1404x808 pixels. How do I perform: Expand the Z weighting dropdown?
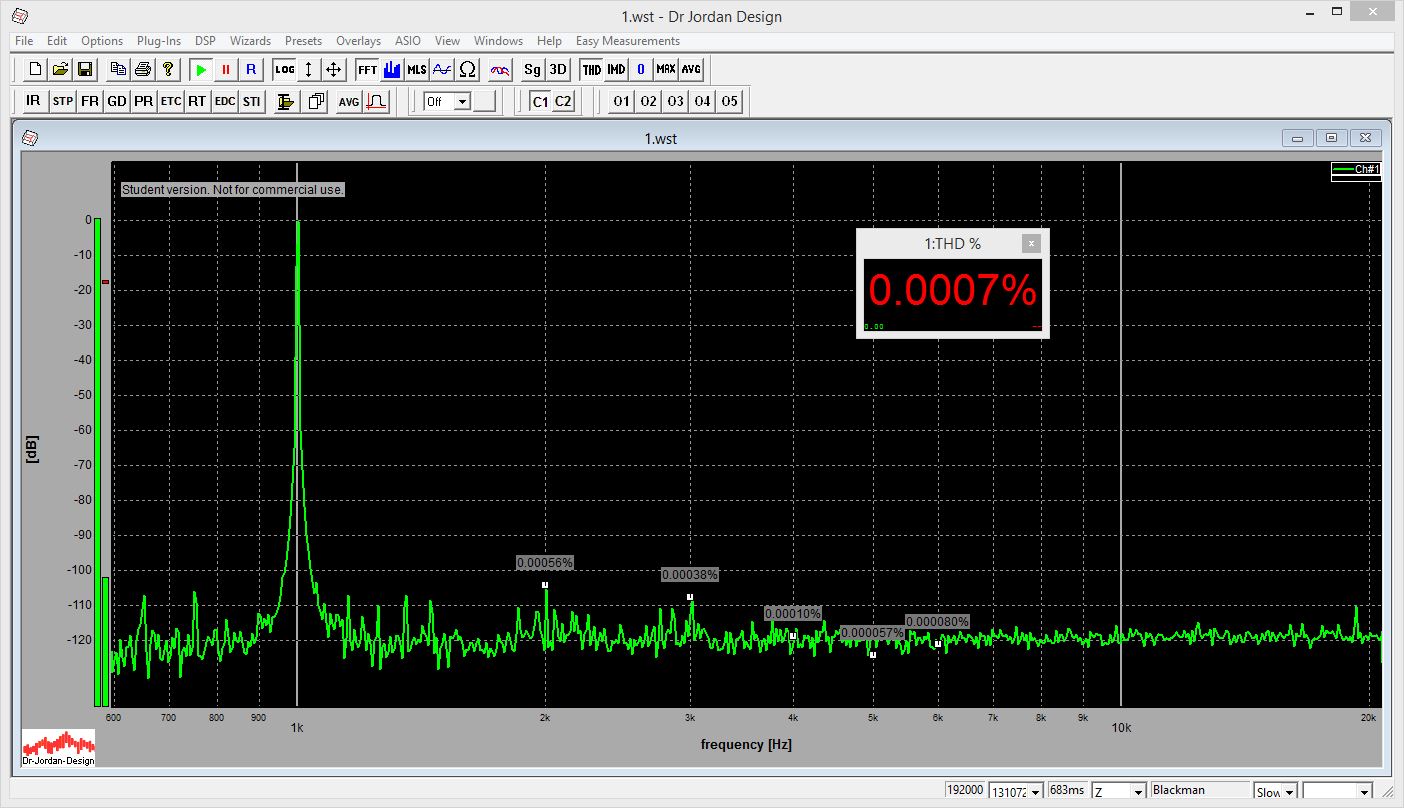click(x=1138, y=792)
